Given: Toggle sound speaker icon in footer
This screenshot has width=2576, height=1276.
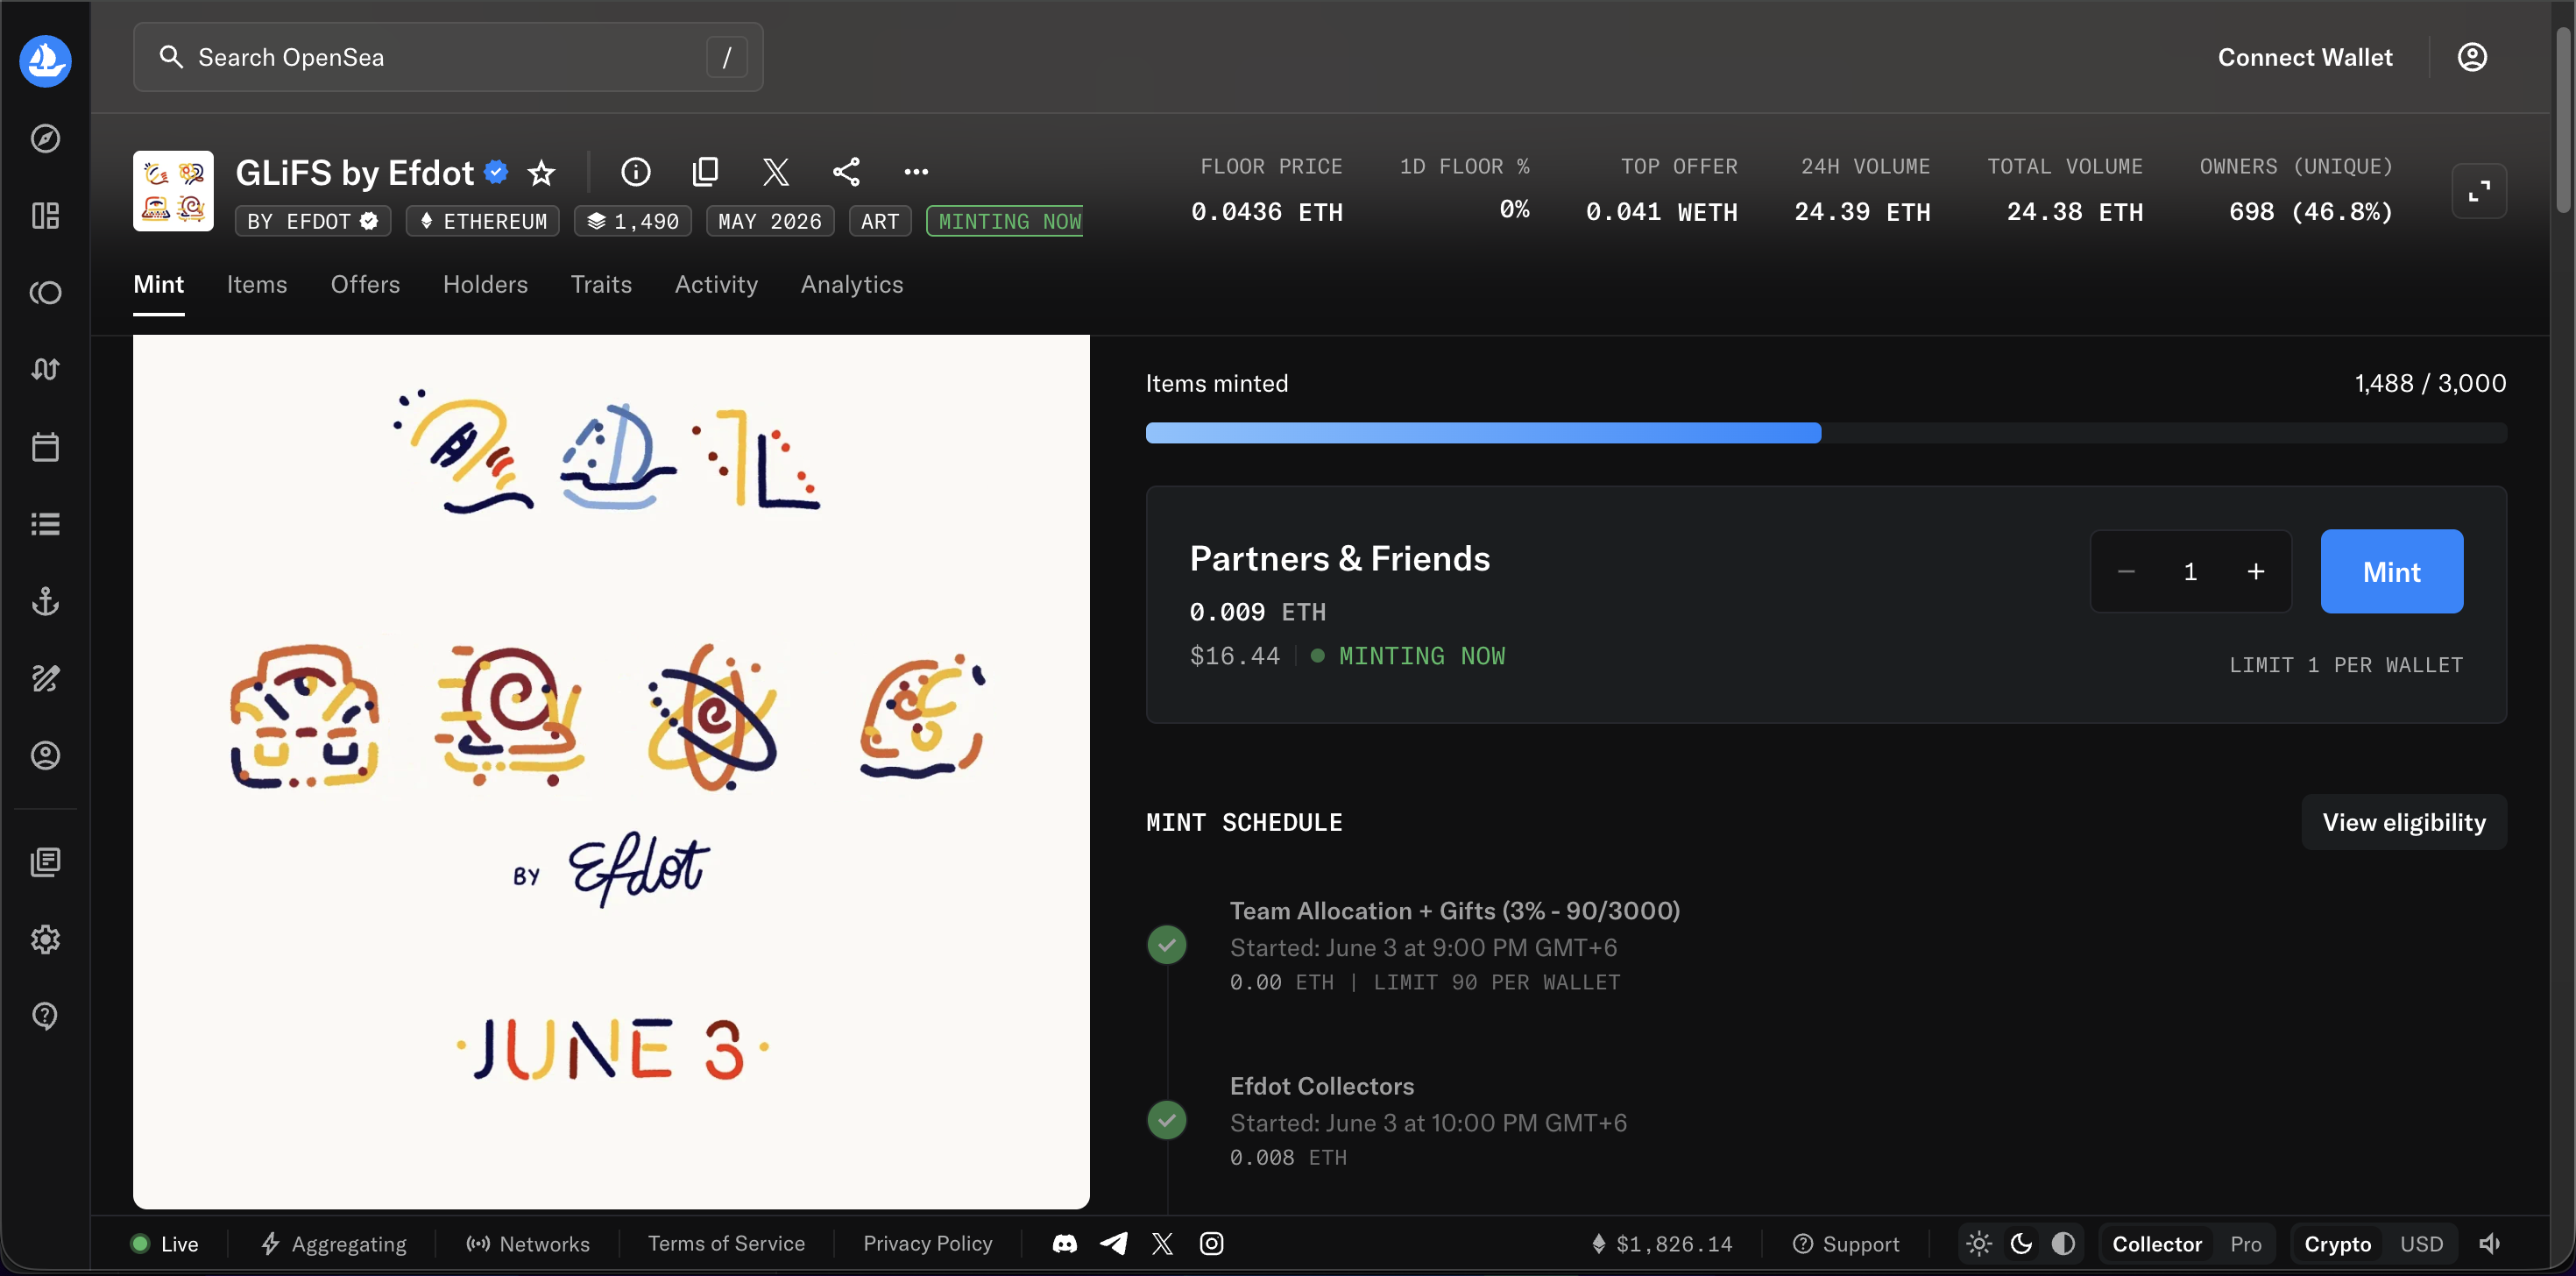Looking at the screenshot, I should pos(2490,1243).
